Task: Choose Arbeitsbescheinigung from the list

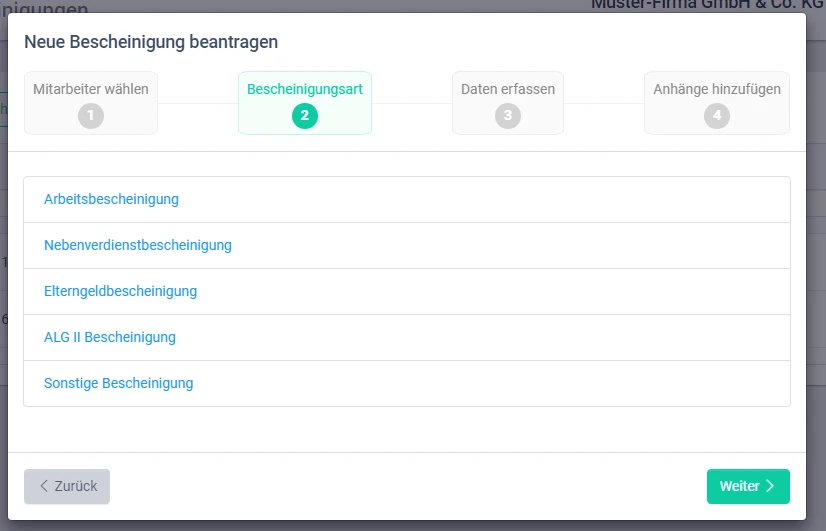Action: point(111,199)
